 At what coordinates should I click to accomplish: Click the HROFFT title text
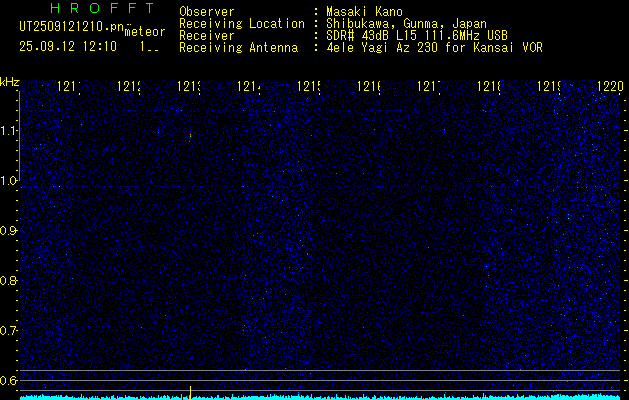pos(103,8)
